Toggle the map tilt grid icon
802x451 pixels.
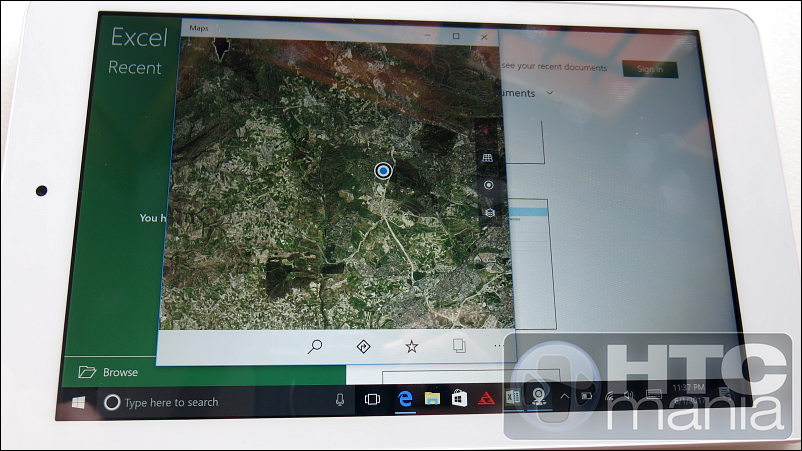(487, 157)
